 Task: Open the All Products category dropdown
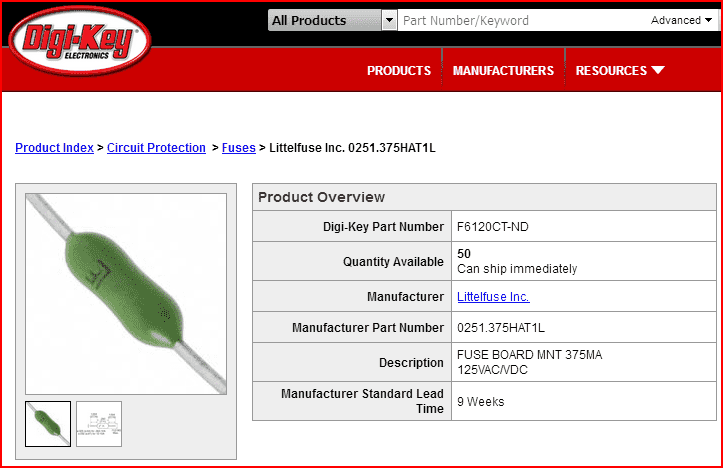pos(332,20)
